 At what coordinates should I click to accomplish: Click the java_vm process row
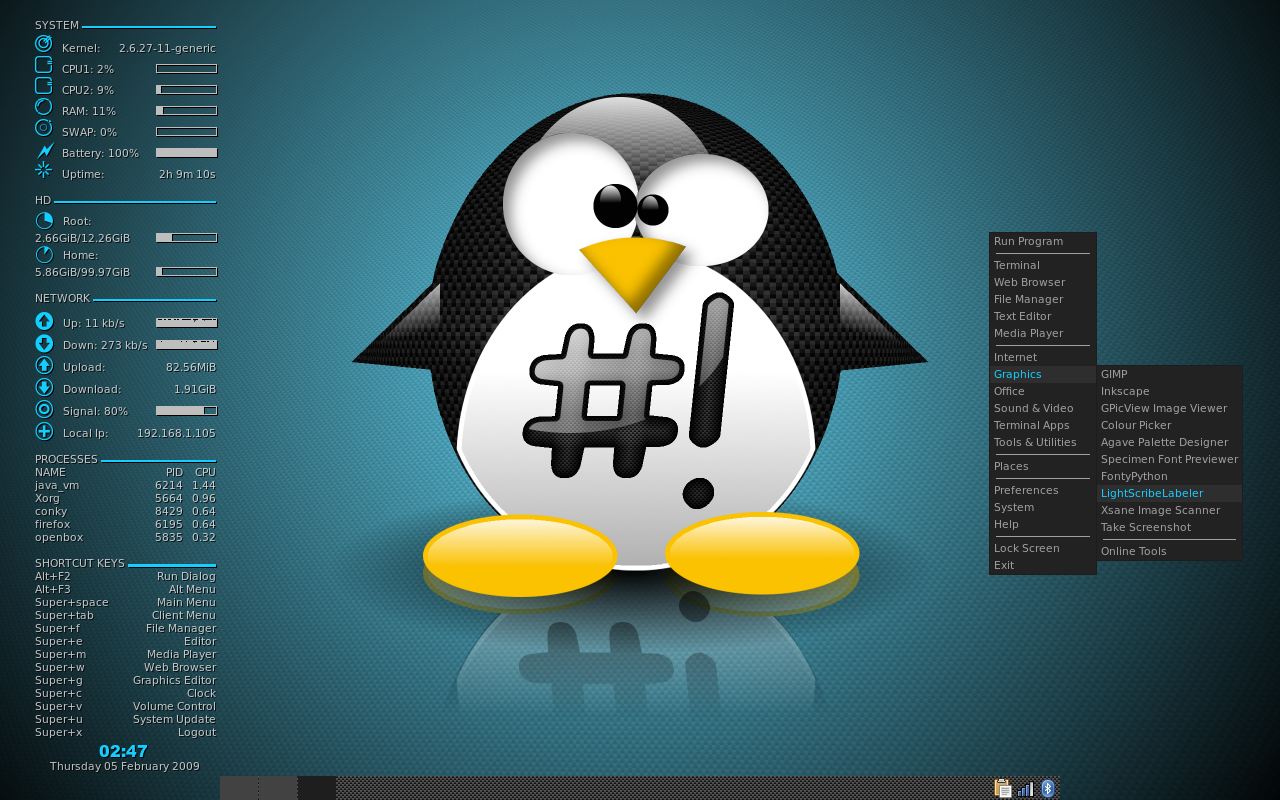(x=125, y=485)
